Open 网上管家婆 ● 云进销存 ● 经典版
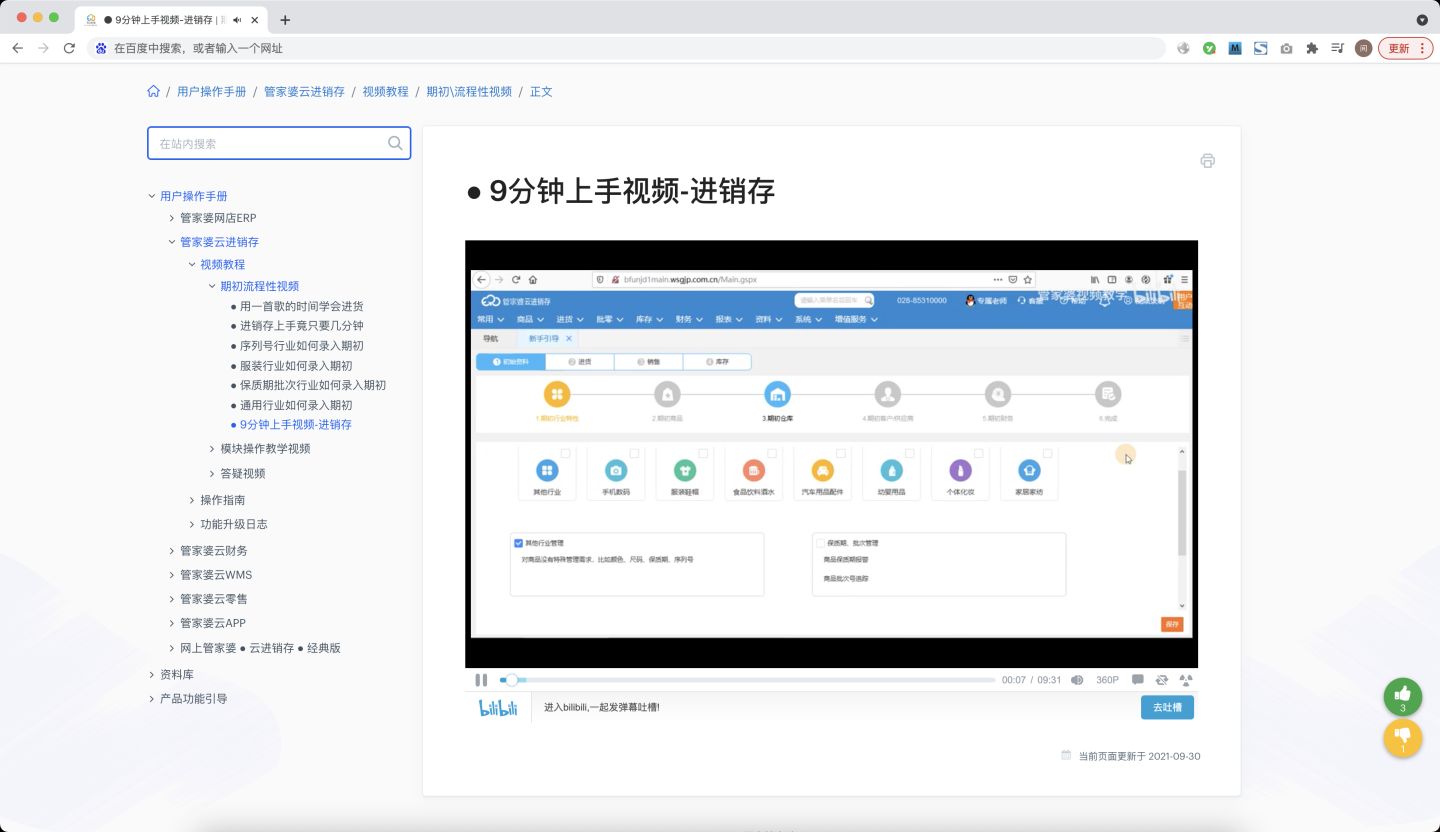The image size is (1440, 832). point(260,648)
